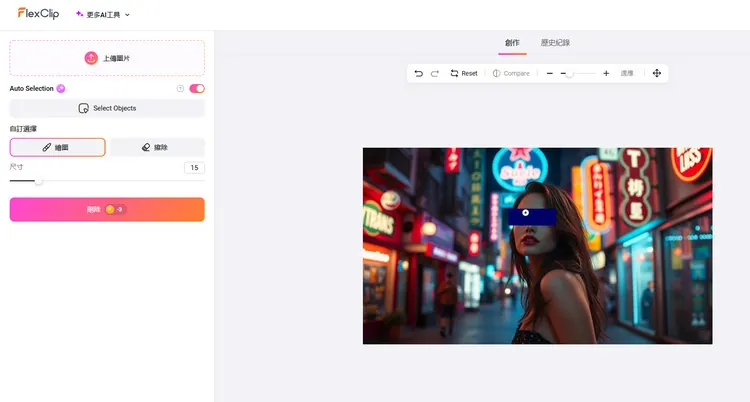Click the Reset button in toolbar
Viewport: 750px width, 402px height.
(x=464, y=73)
